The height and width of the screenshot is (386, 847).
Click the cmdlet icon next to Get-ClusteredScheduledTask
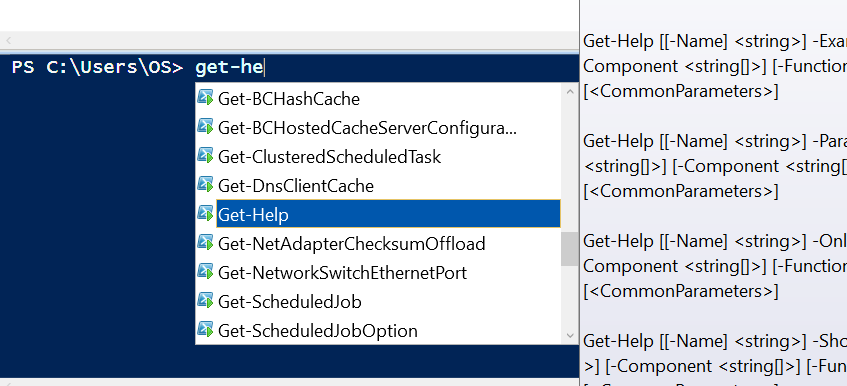coord(205,156)
